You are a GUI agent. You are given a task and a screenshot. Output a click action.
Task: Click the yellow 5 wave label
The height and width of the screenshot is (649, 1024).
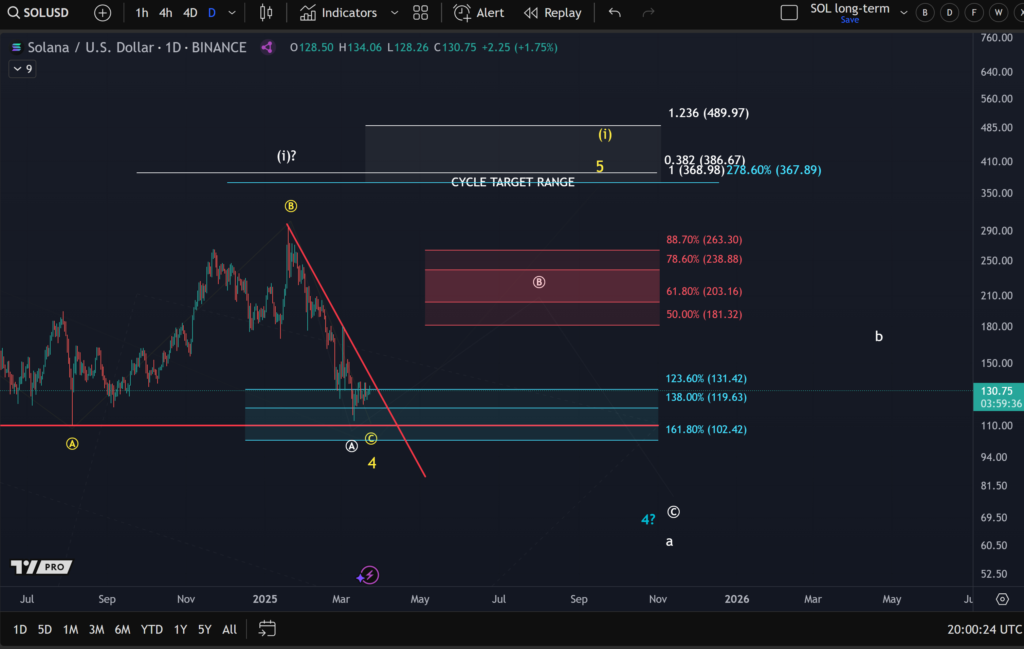click(600, 166)
